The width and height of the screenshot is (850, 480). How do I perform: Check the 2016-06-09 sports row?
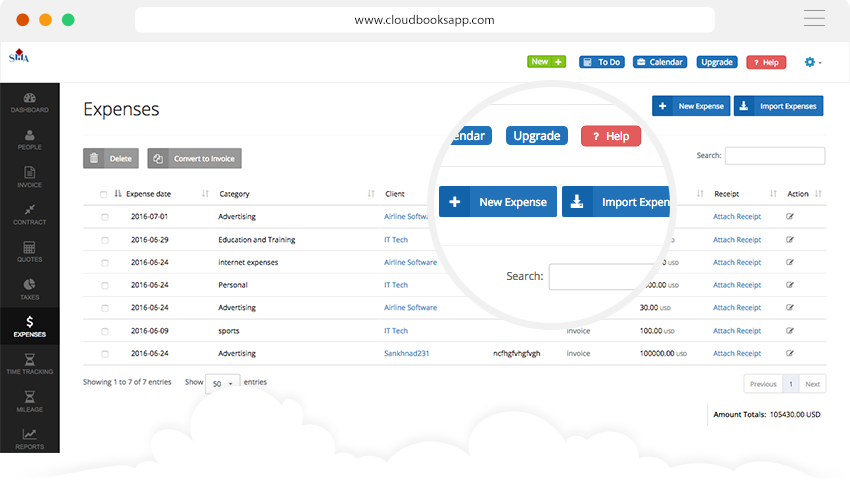[105, 331]
